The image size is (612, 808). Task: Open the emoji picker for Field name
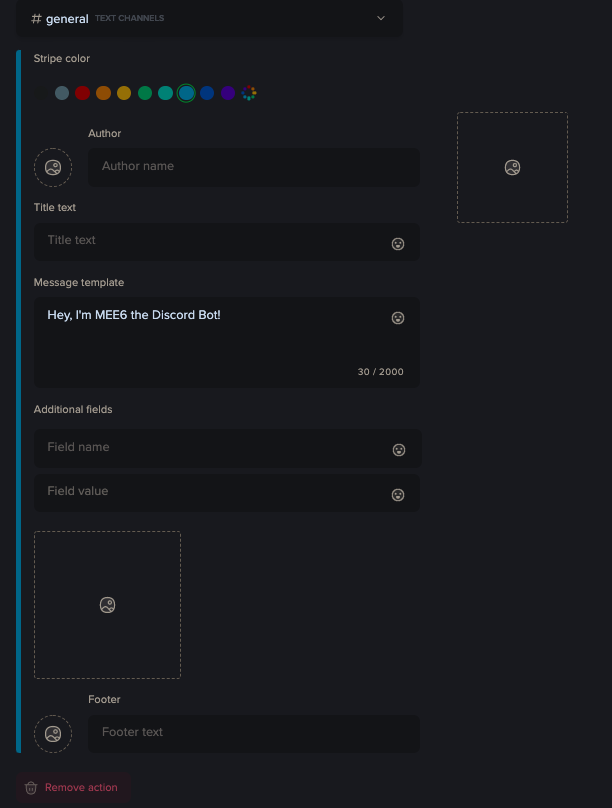point(398,449)
